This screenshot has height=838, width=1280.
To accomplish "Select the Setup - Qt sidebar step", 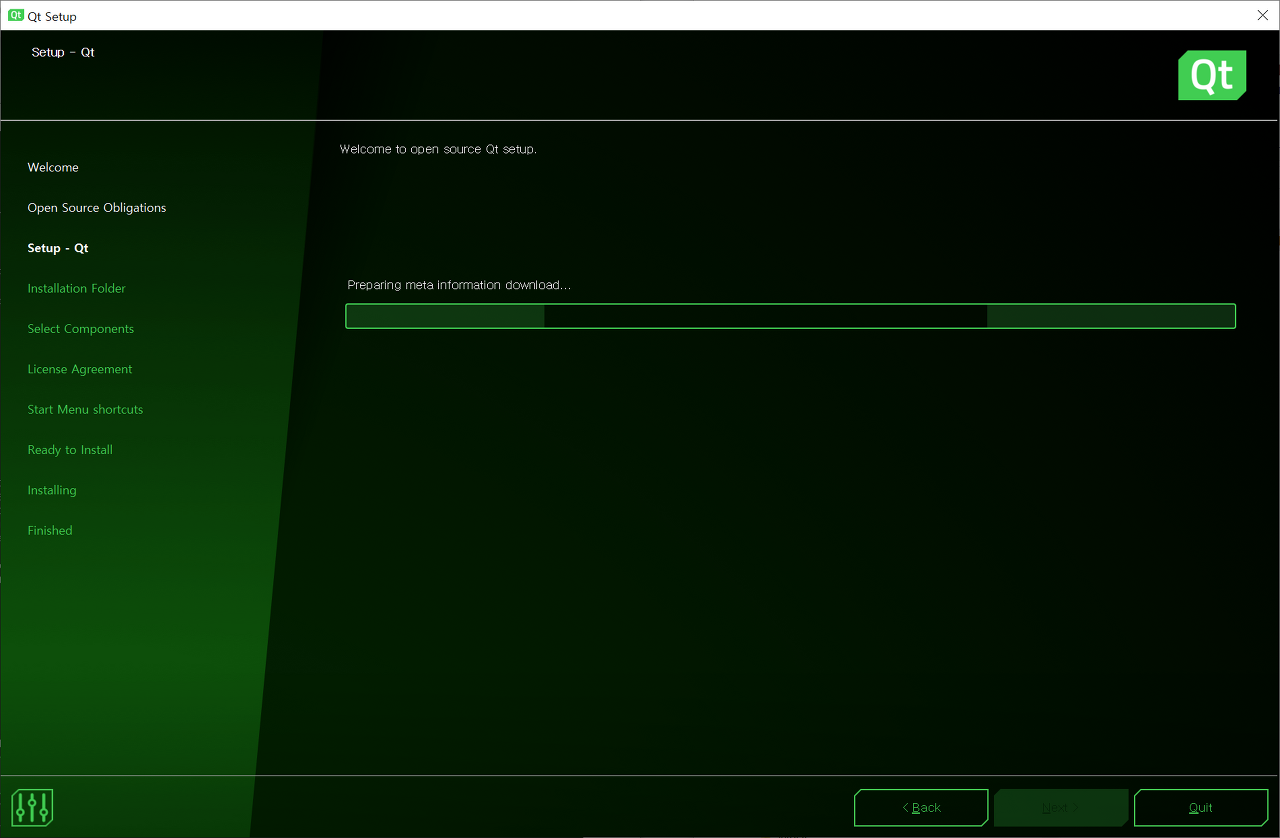I will click(x=58, y=248).
